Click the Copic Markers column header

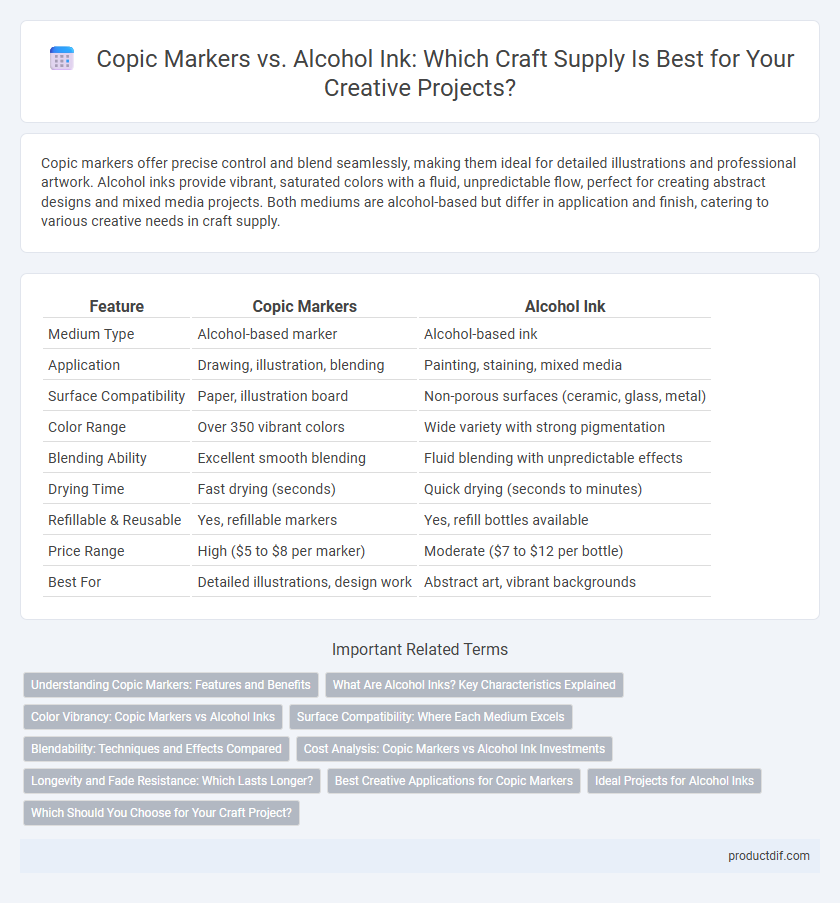(305, 306)
